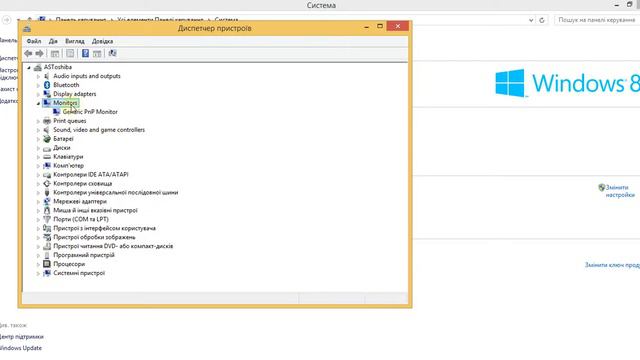640x360 pixels.
Task: Click the Forward arrow in Device Manager toolbar
Action: click(40, 53)
